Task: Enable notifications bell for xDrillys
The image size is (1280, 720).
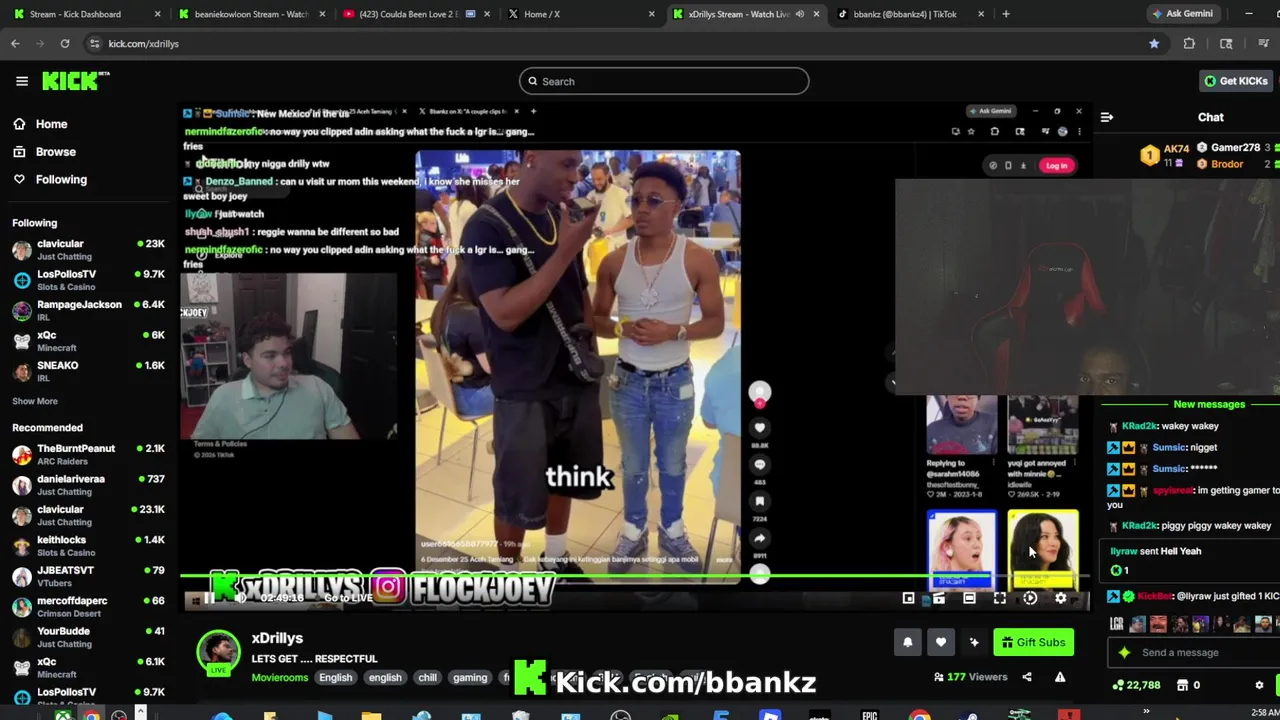Action: [x=907, y=643]
